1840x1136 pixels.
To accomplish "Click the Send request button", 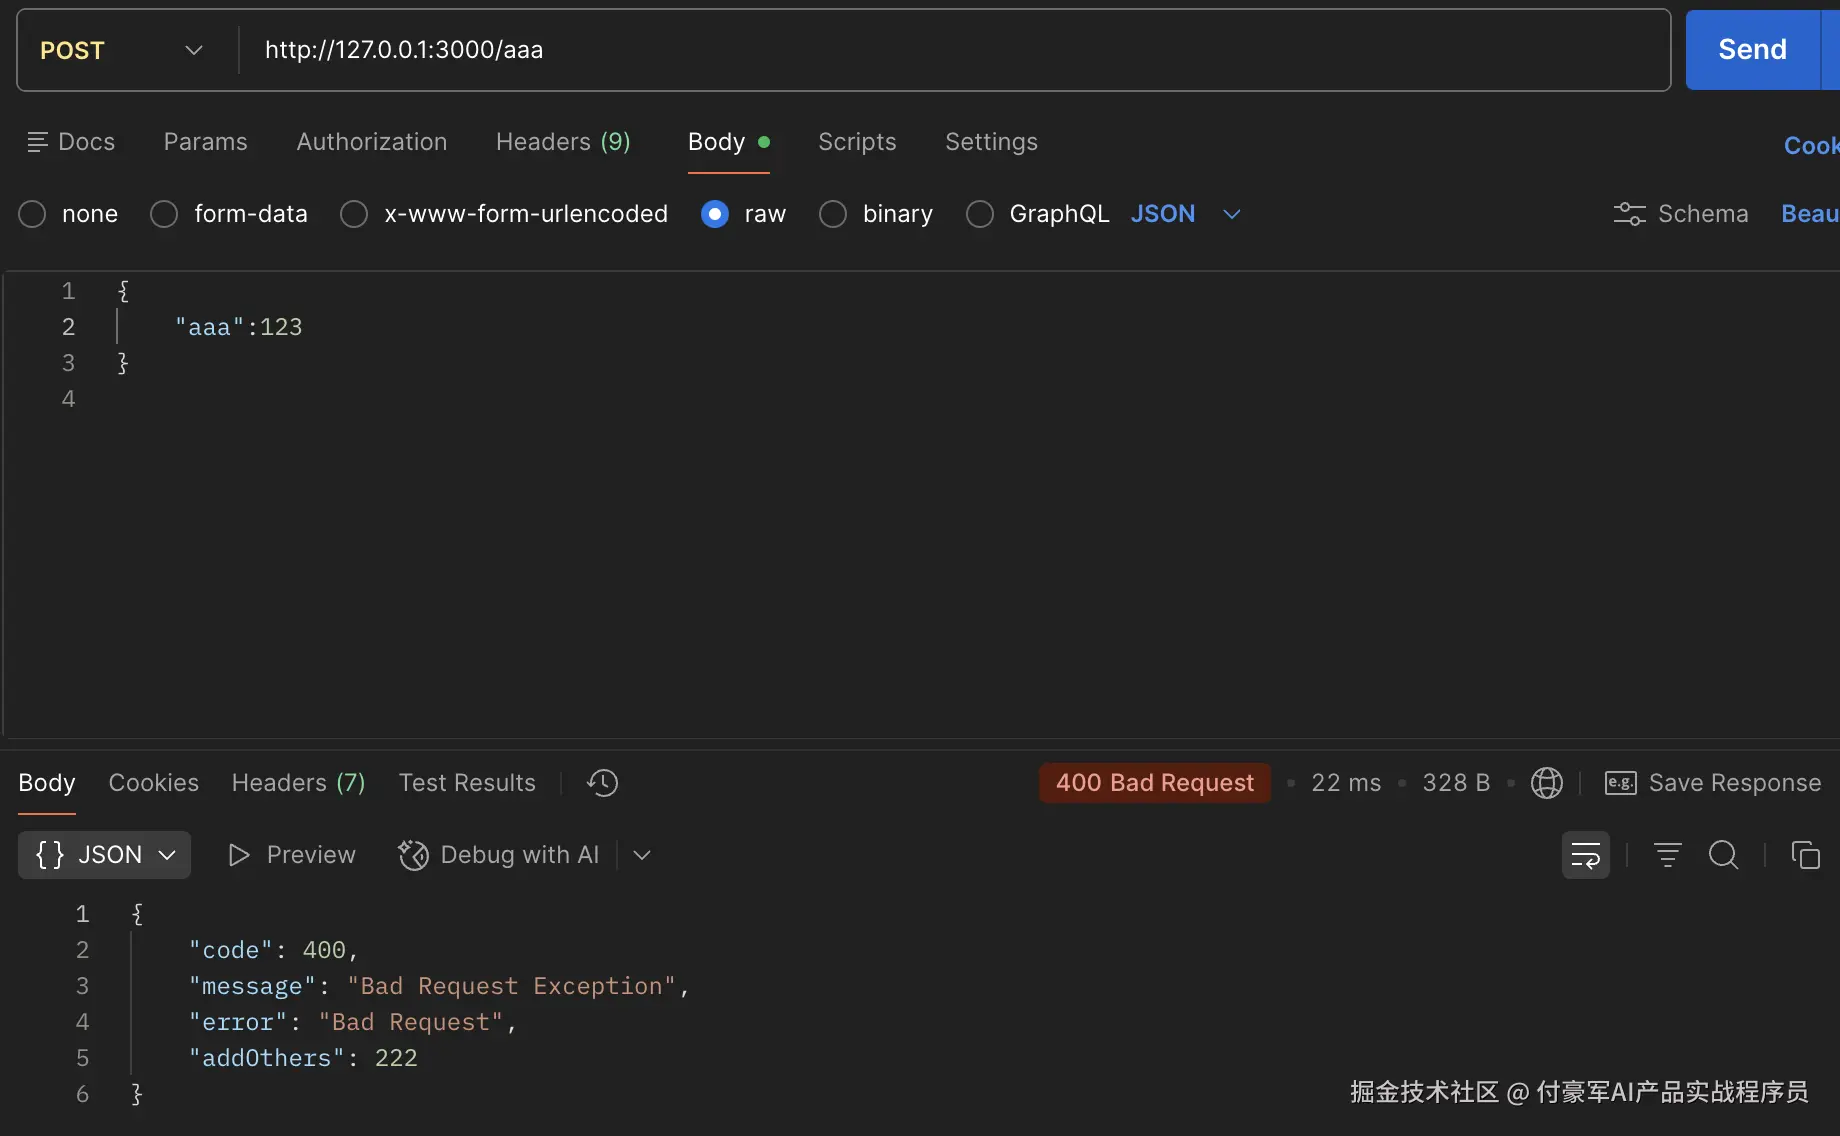I will click(1752, 50).
